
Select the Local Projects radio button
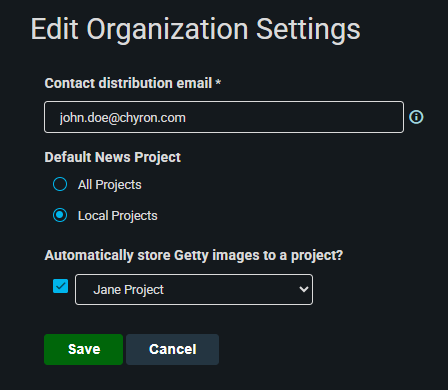point(60,215)
